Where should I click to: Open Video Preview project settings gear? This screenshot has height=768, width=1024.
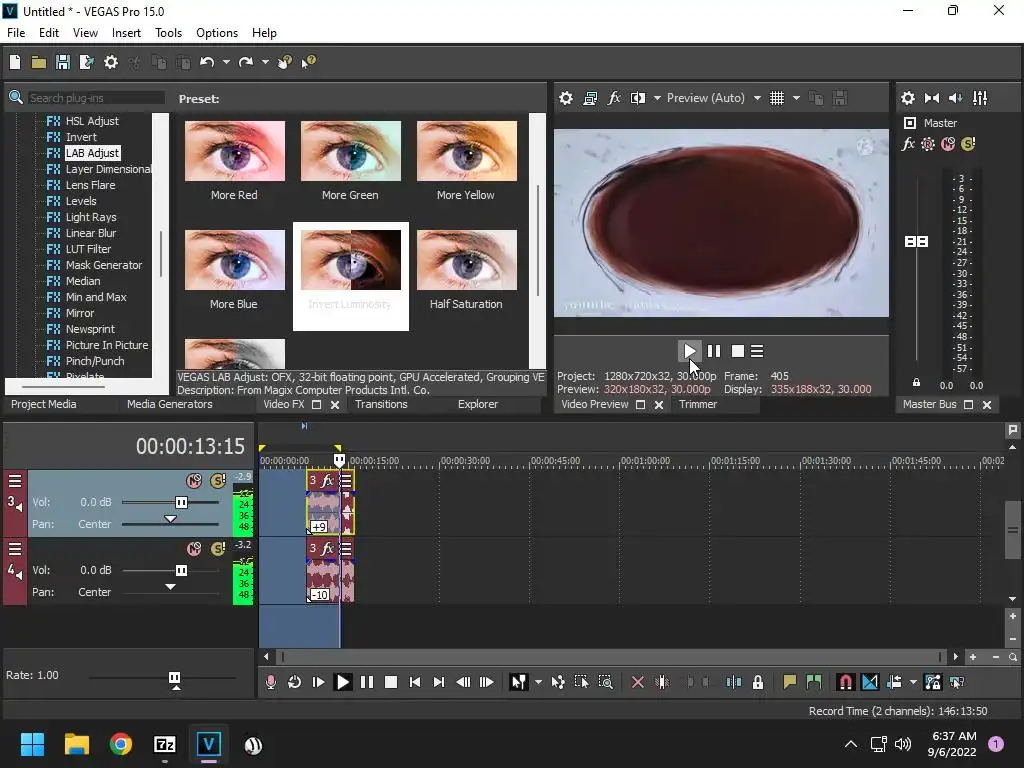[x=566, y=98]
